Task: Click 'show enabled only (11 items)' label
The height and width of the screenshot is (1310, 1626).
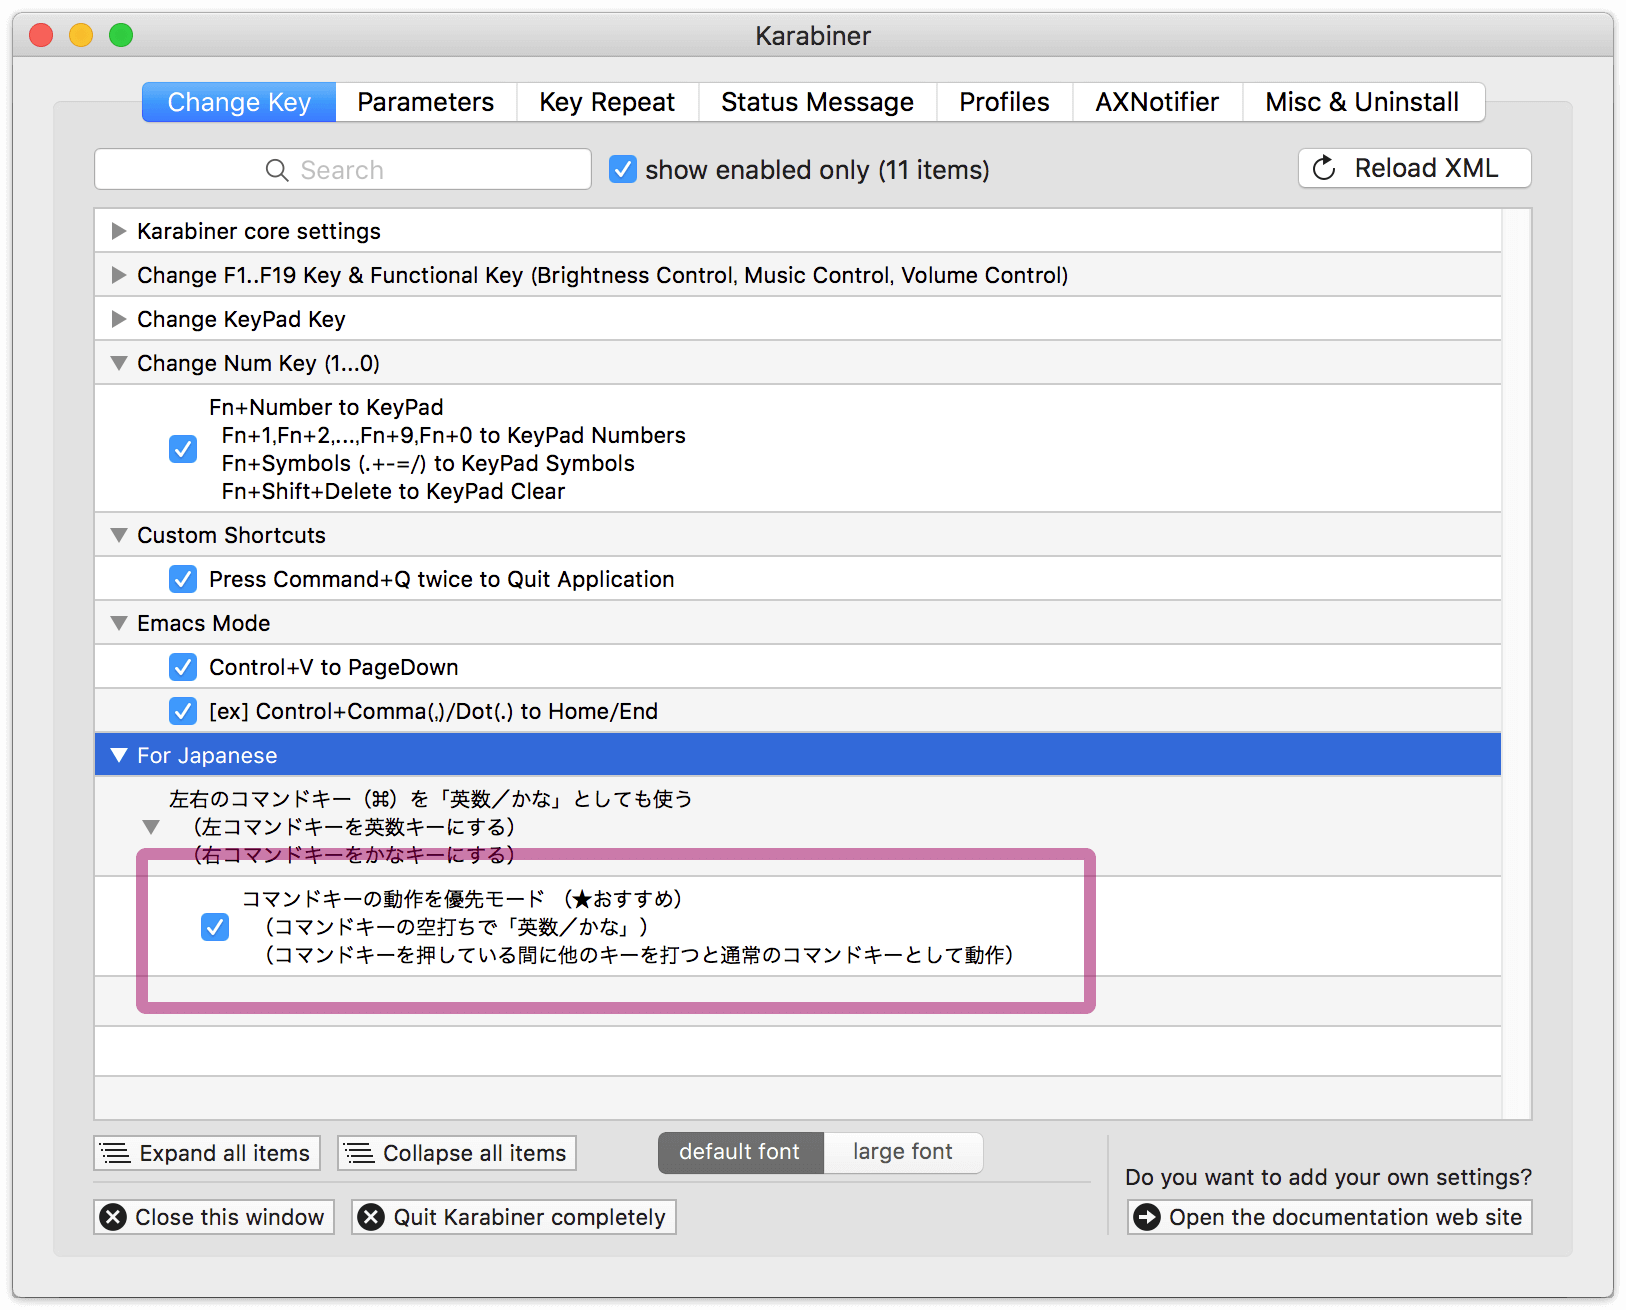Action: [817, 170]
